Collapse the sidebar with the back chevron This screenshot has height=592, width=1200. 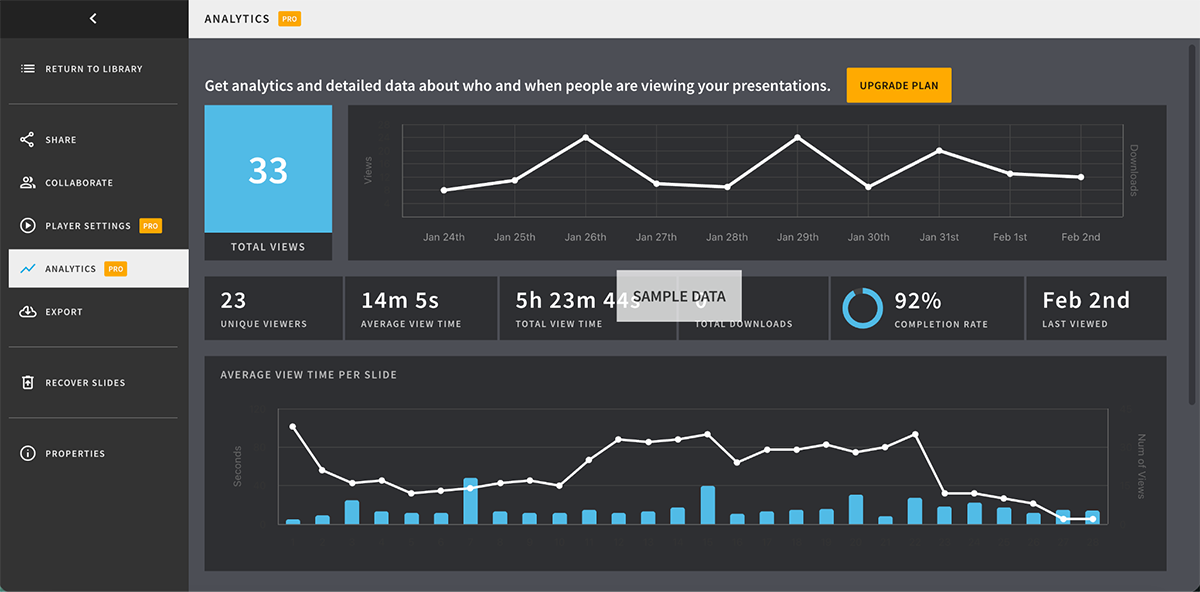(x=93, y=18)
